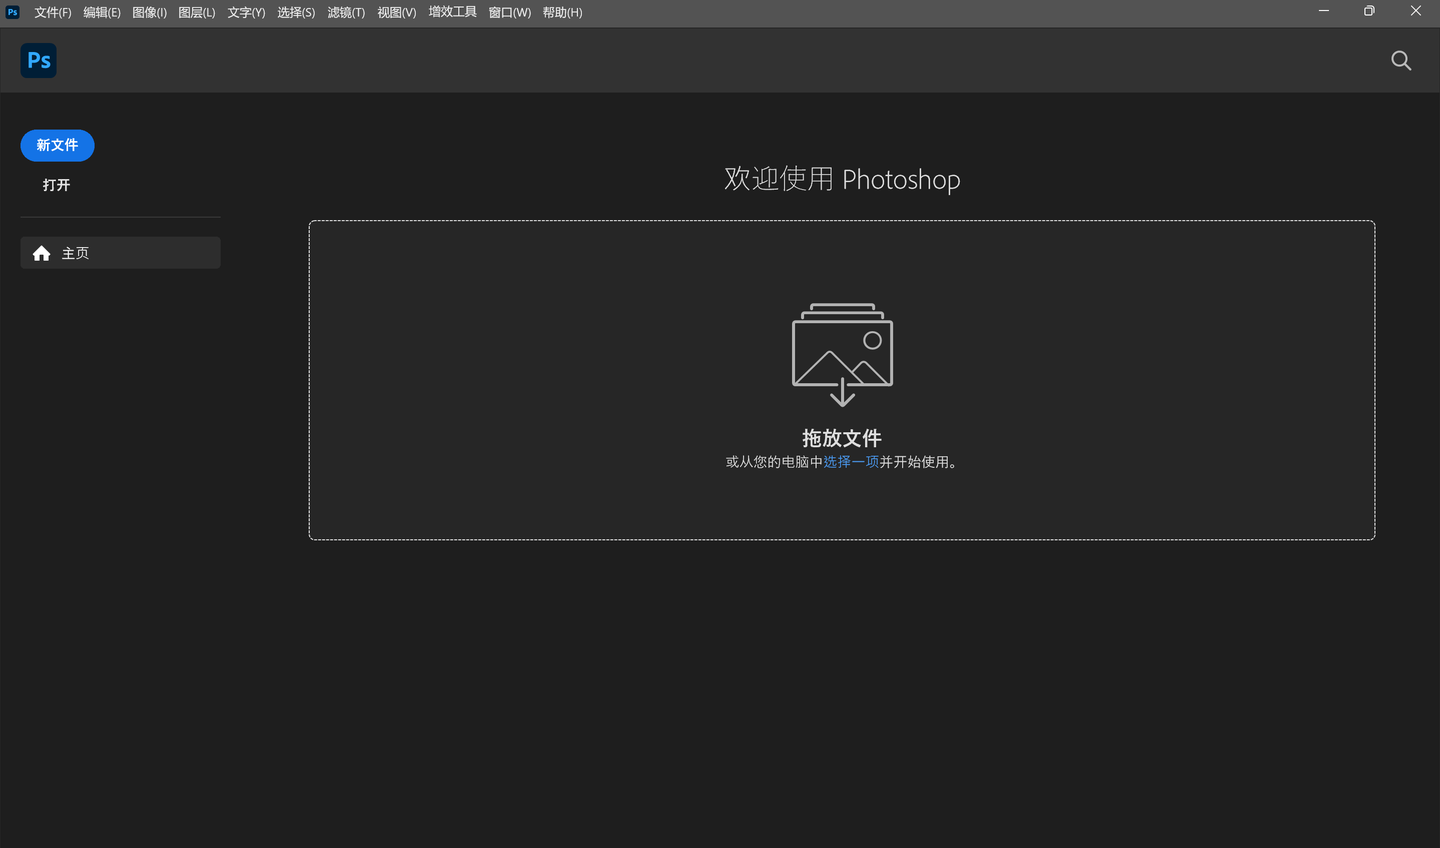Open the 选择(S) menu
This screenshot has height=848, width=1440.
coord(296,12)
